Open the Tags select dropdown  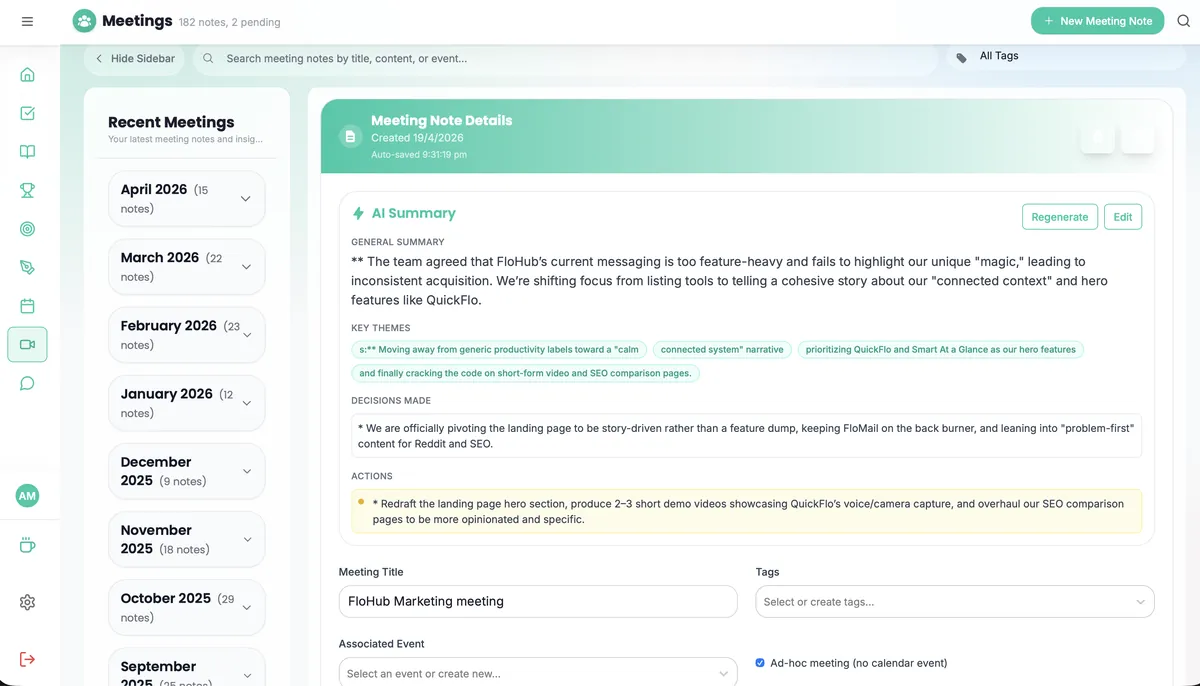point(955,602)
